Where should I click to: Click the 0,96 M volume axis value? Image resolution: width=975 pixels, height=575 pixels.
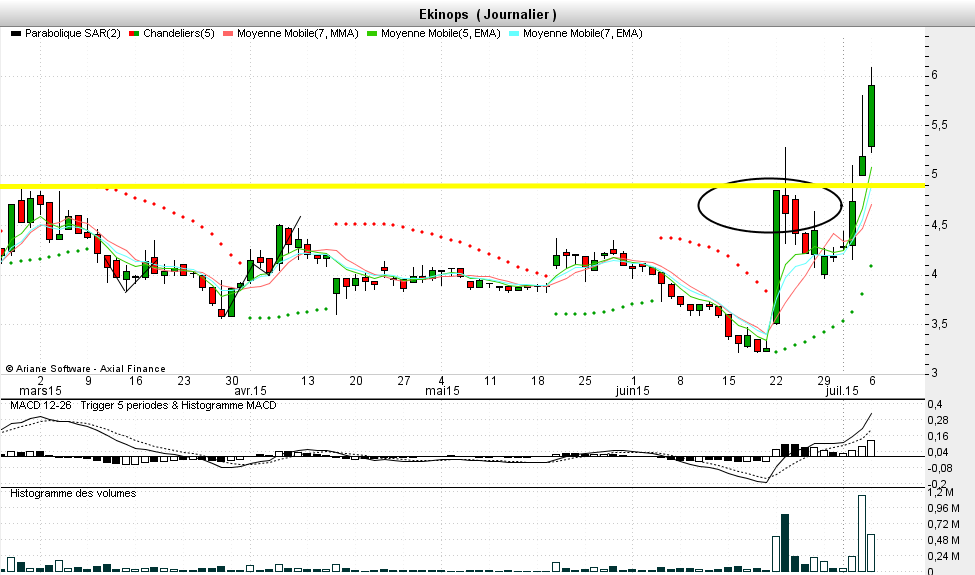(943, 508)
